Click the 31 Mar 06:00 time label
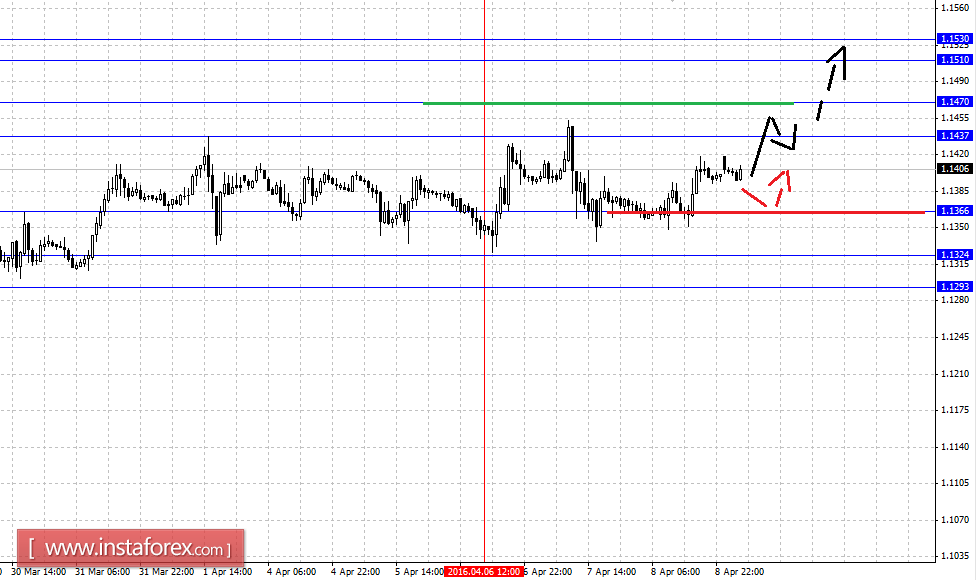Screen dimensions: 977x580 click(102, 571)
